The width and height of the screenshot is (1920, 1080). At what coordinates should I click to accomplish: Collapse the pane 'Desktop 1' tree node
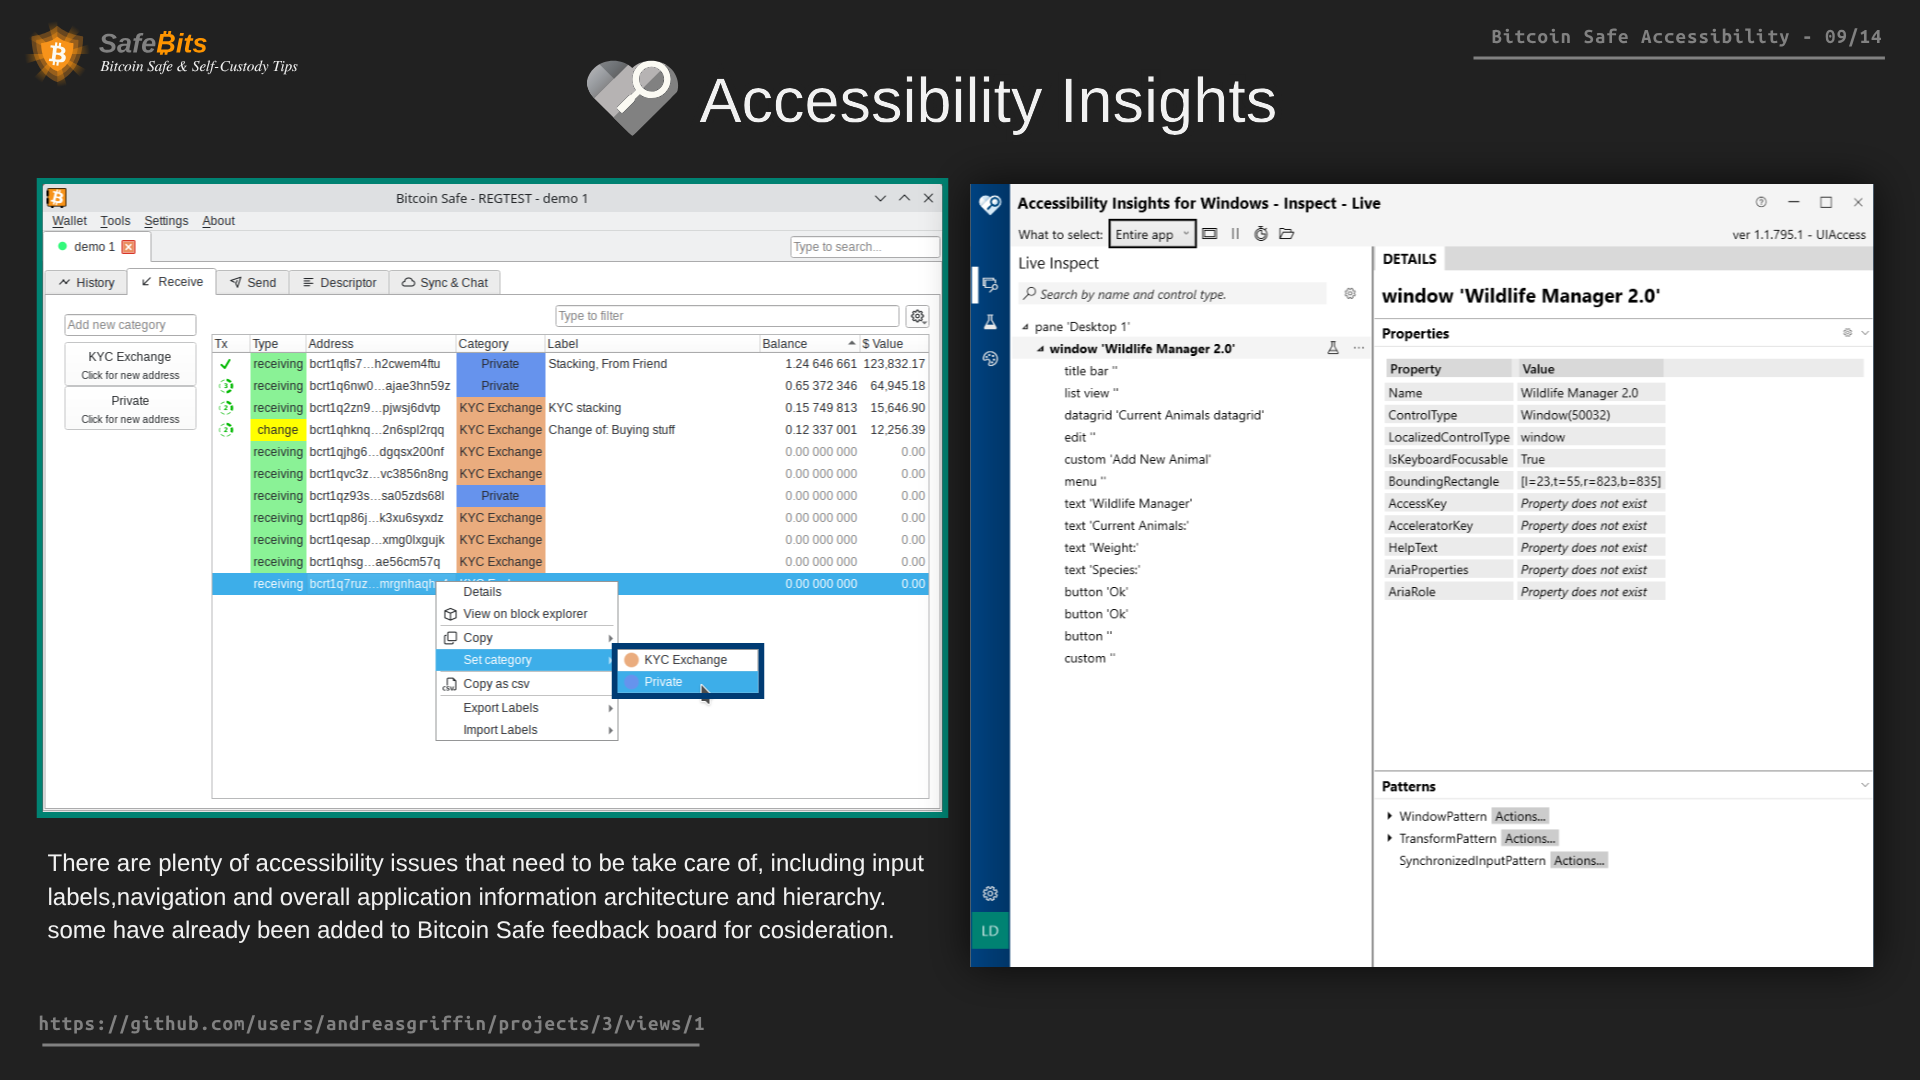[1025, 327]
